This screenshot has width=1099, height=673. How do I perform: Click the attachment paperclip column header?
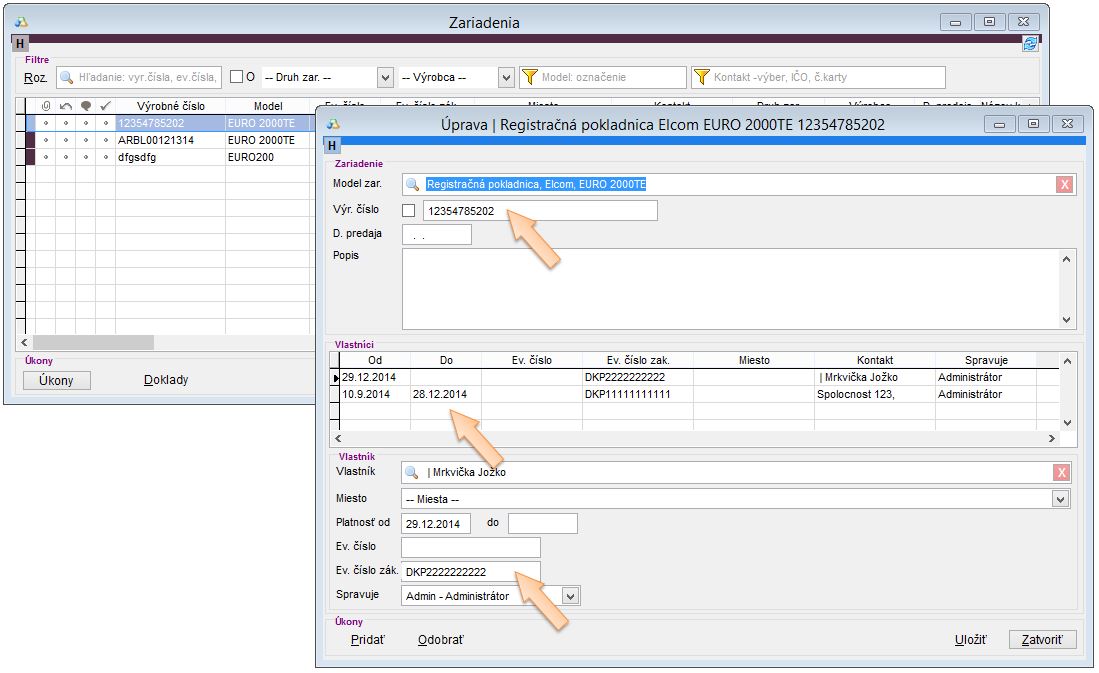(45, 106)
